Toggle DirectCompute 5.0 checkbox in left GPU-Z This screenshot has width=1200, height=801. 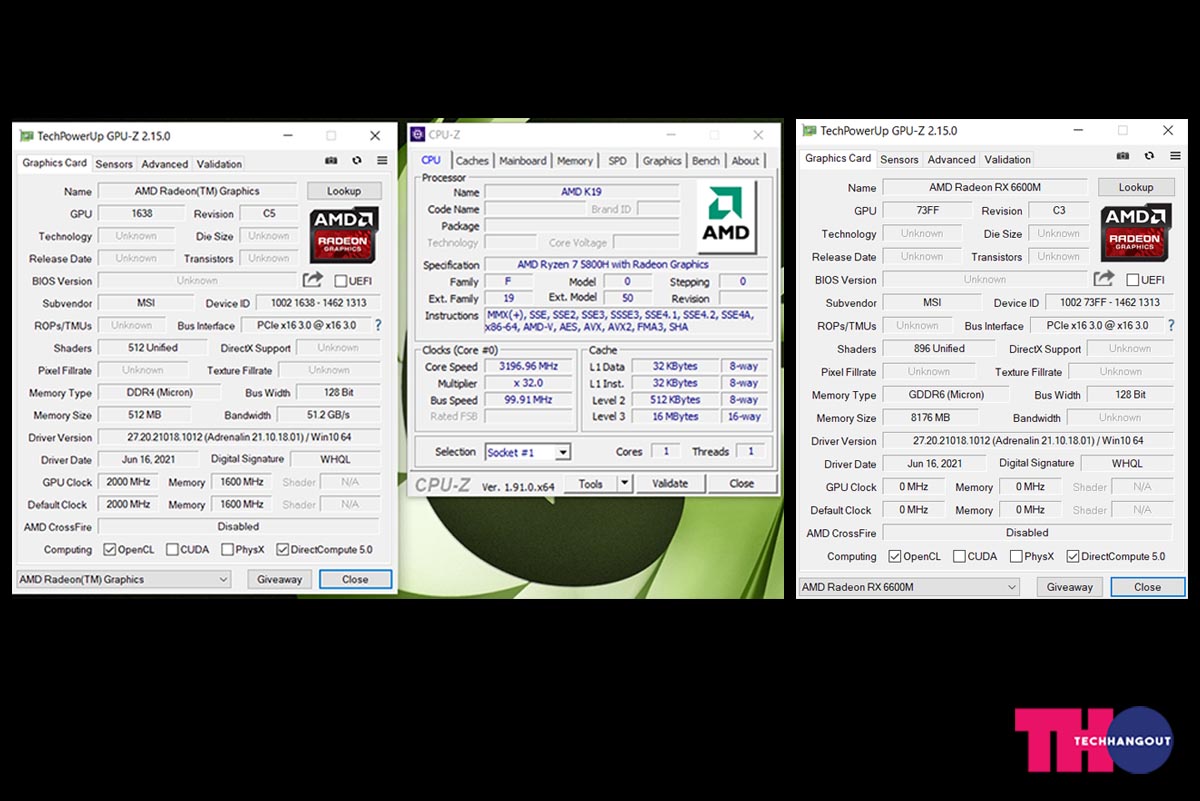(x=283, y=549)
